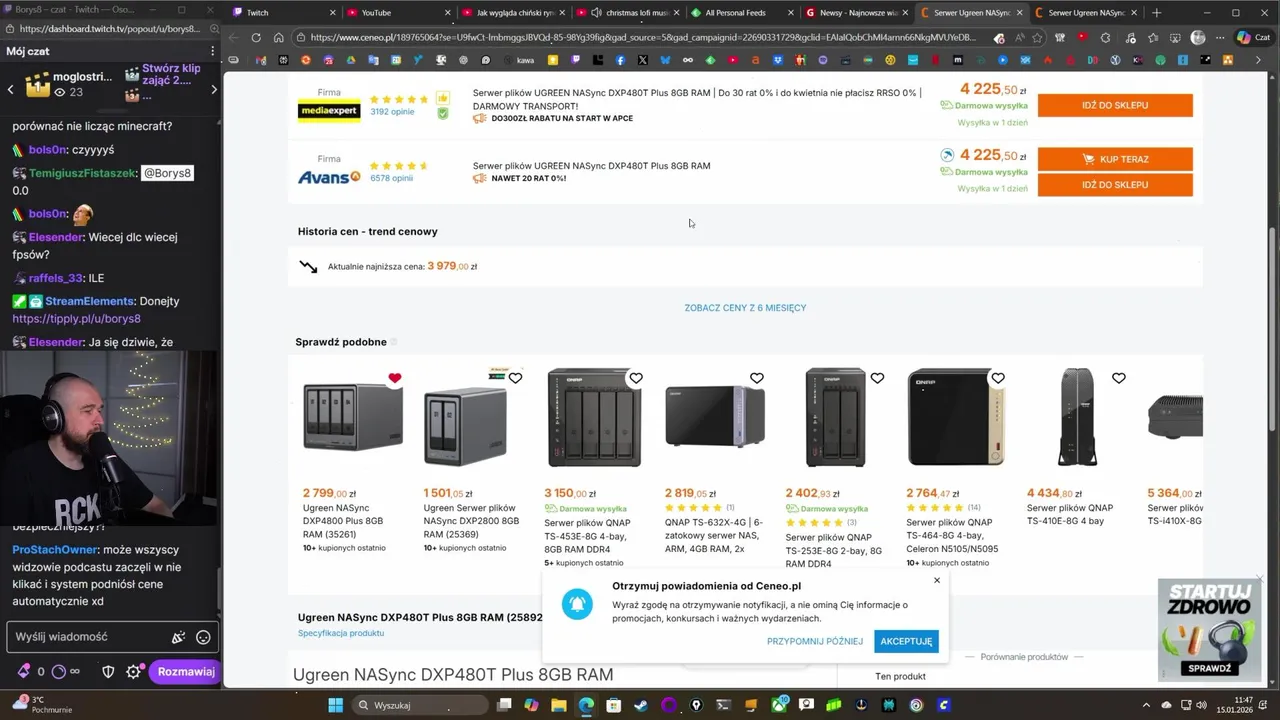Screen dimensions: 1280x720
Task: Click the browser home icon
Action: click(279, 38)
